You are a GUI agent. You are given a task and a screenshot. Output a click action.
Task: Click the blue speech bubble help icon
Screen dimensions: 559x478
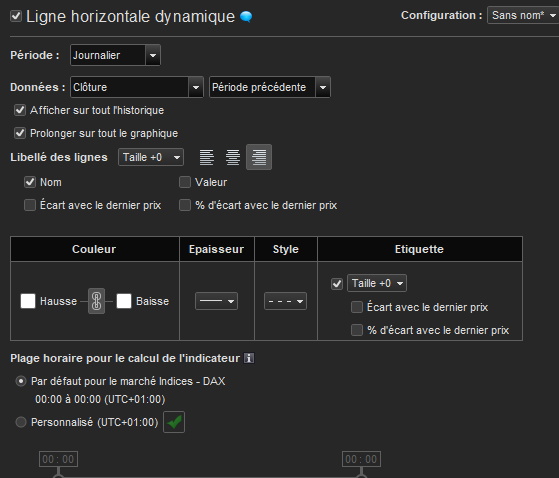(246, 16)
